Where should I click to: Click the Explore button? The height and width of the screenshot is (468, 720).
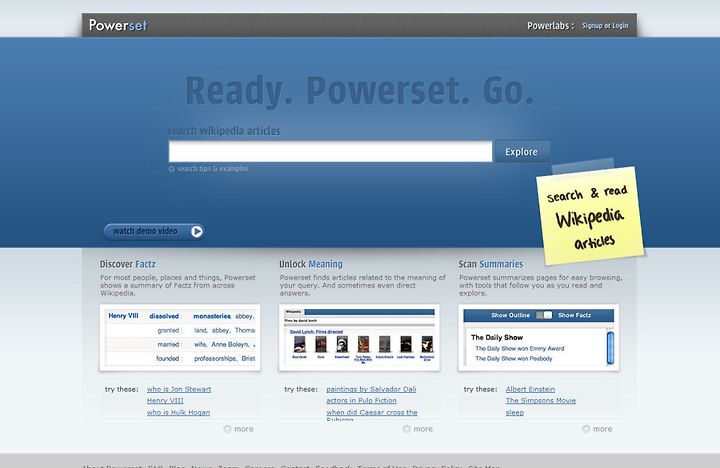[521, 152]
